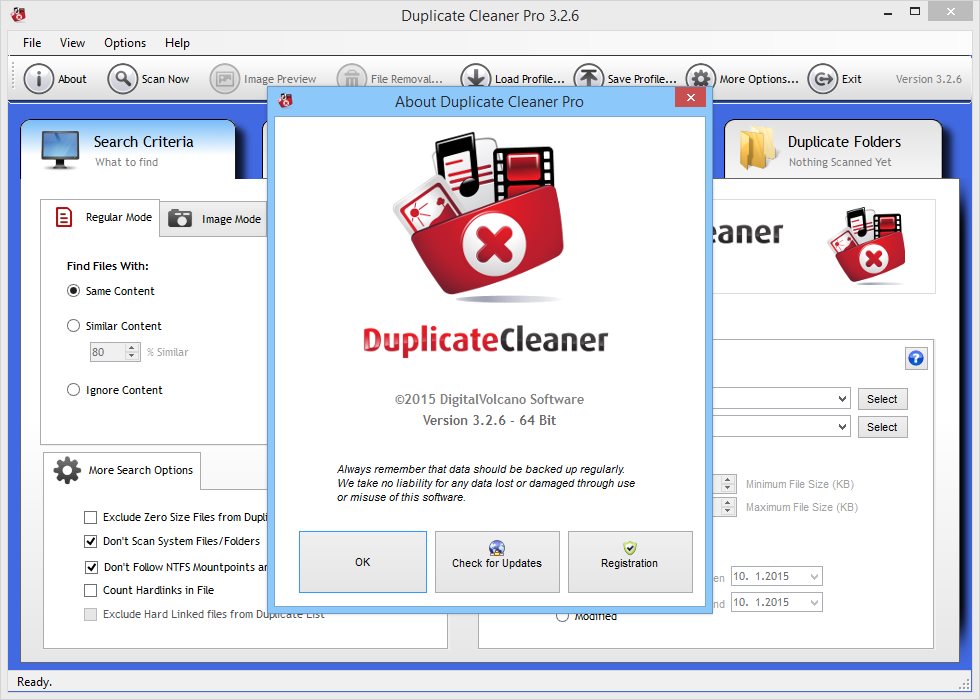Click the camera icon for Image Mode

click(180, 218)
